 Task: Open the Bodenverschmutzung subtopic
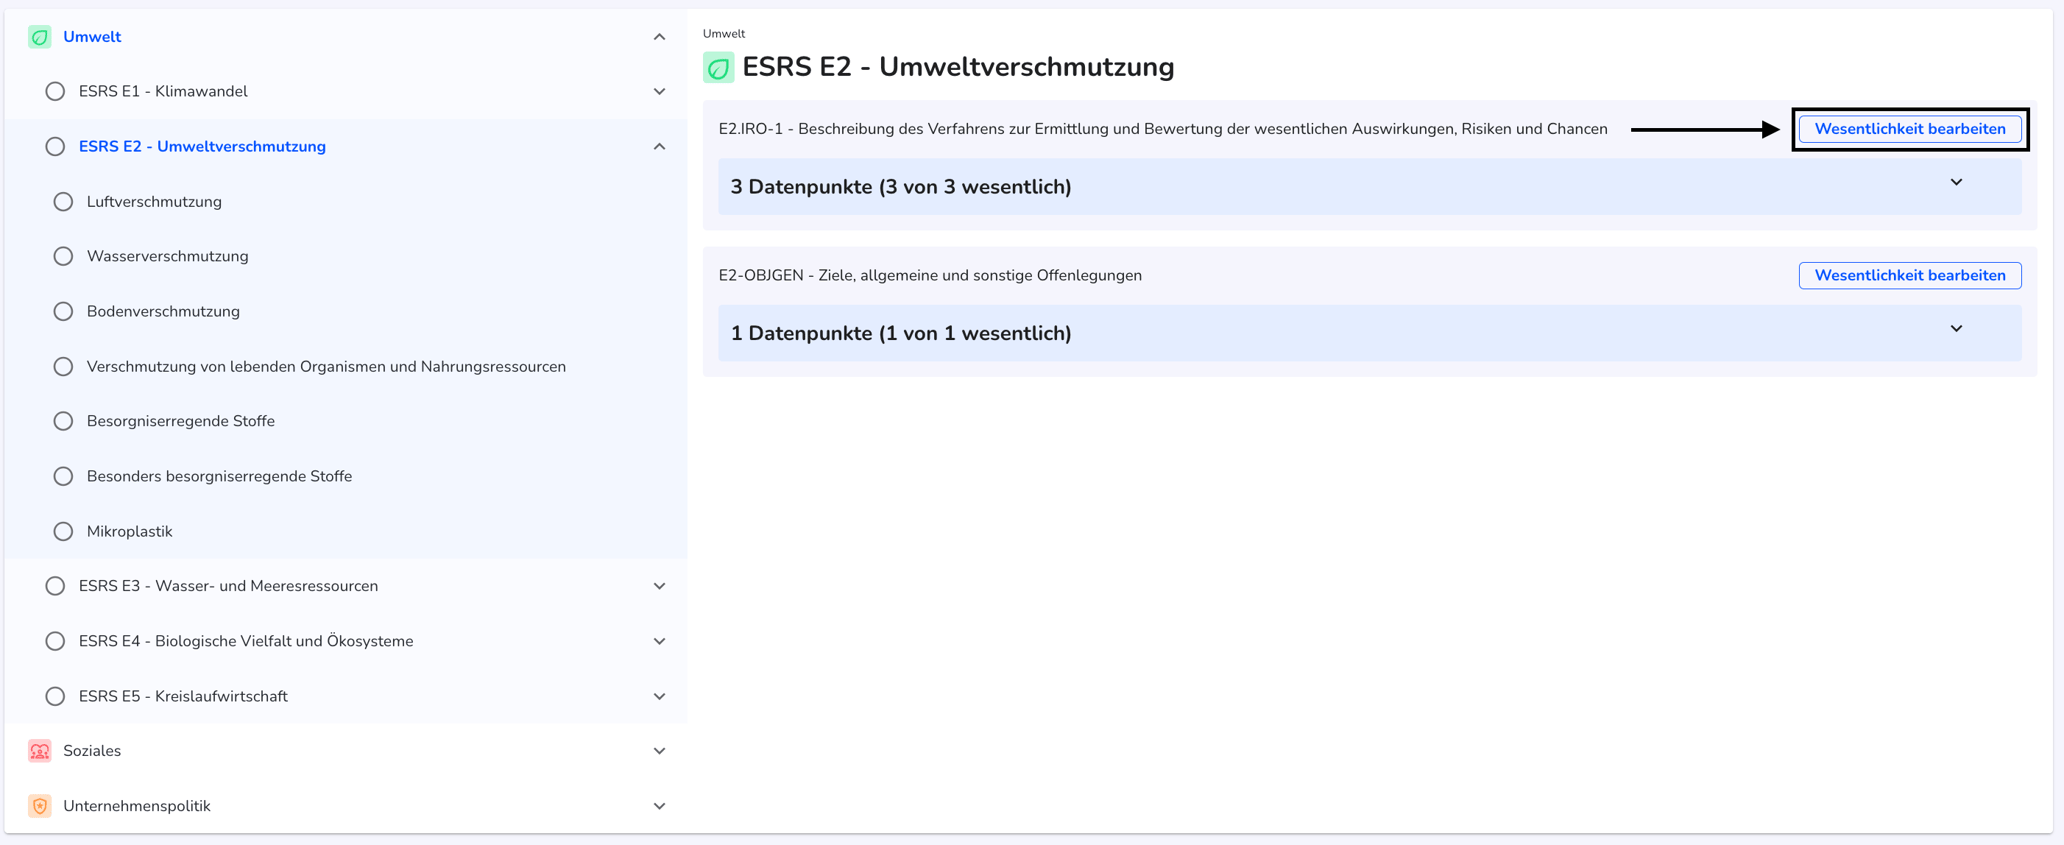pyautogui.click(x=163, y=311)
